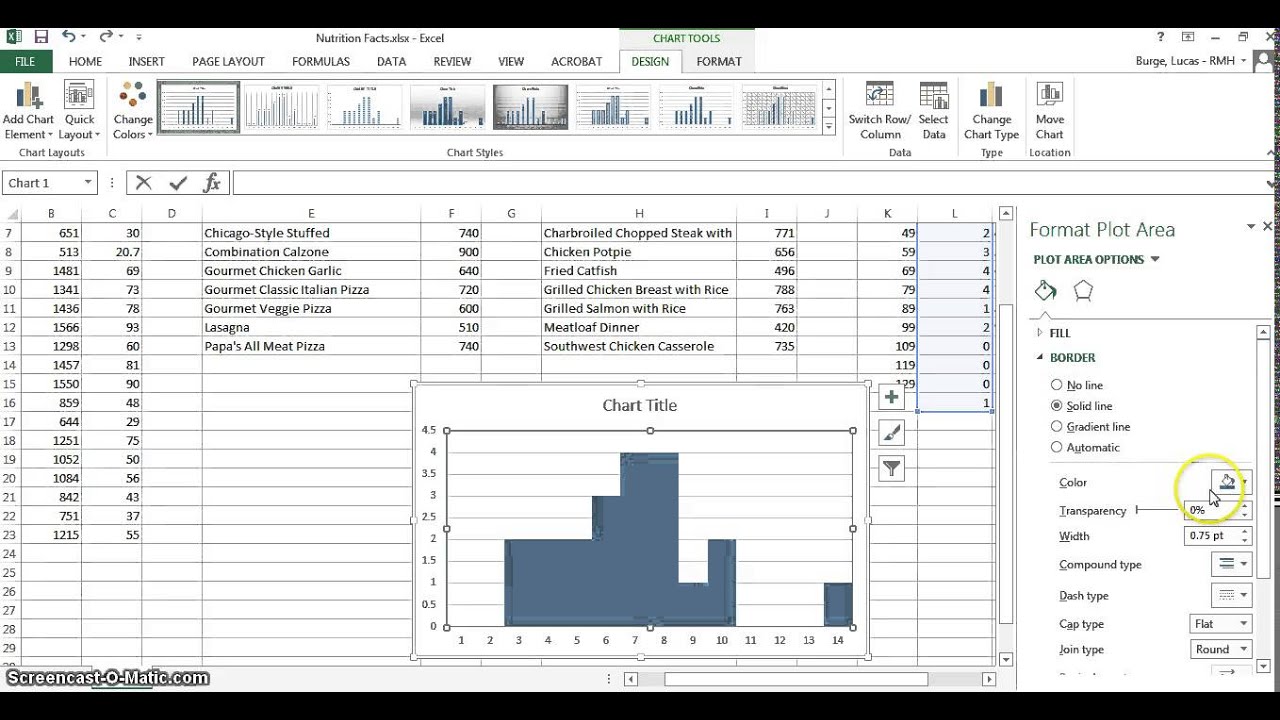1280x720 pixels.
Task: Click the formula bar Cancel X icon
Action: (144, 183)
